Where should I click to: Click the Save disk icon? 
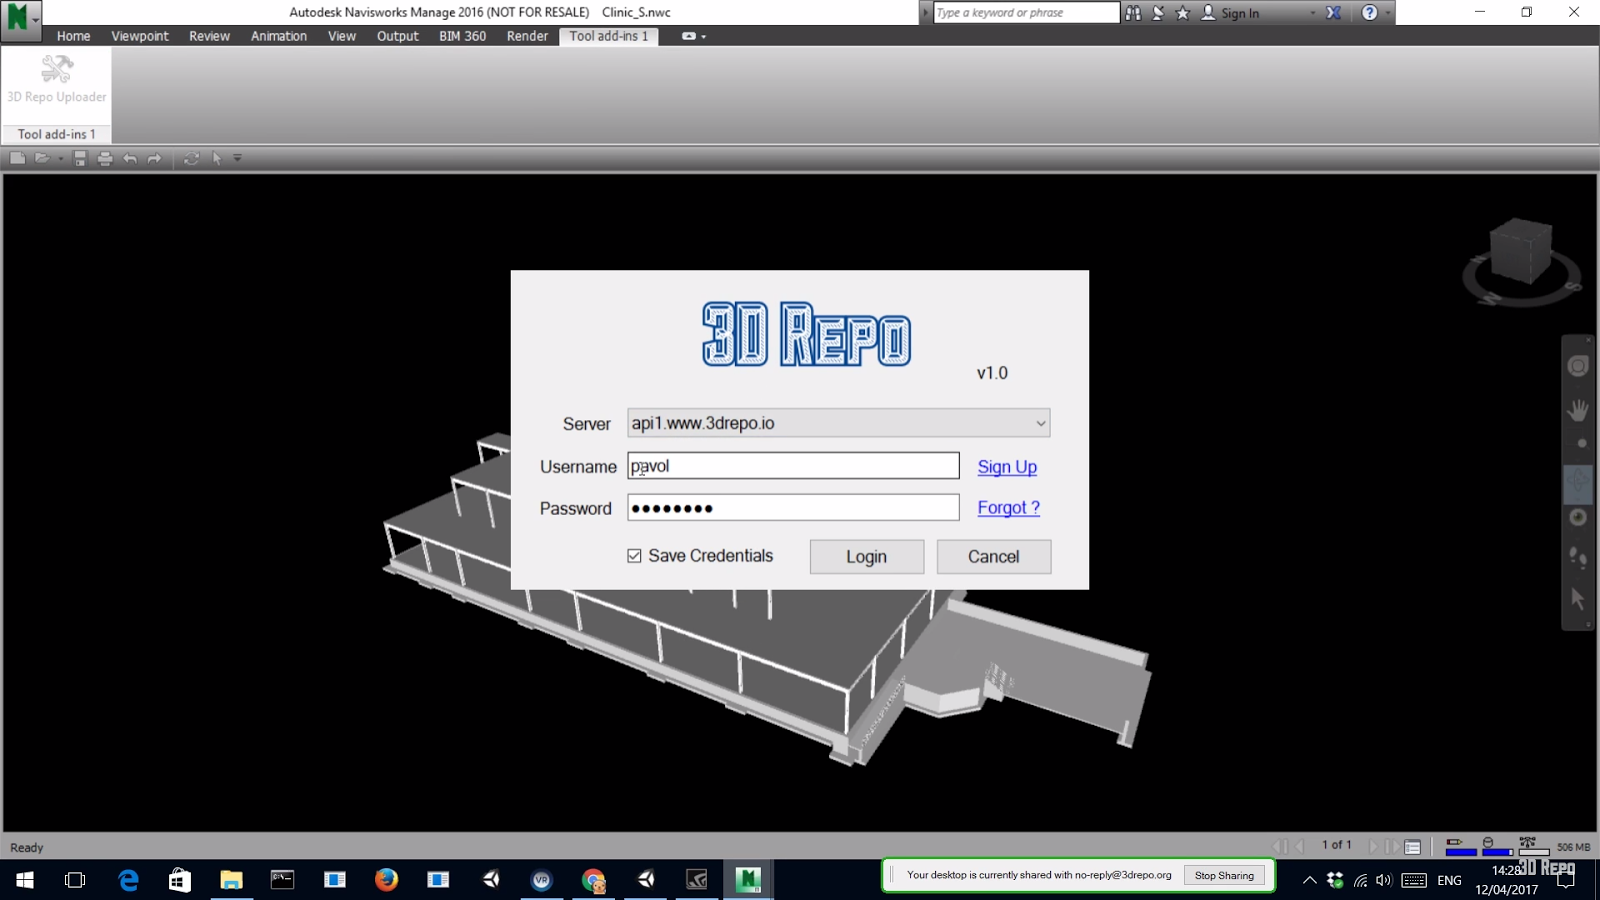coord(80,158)
